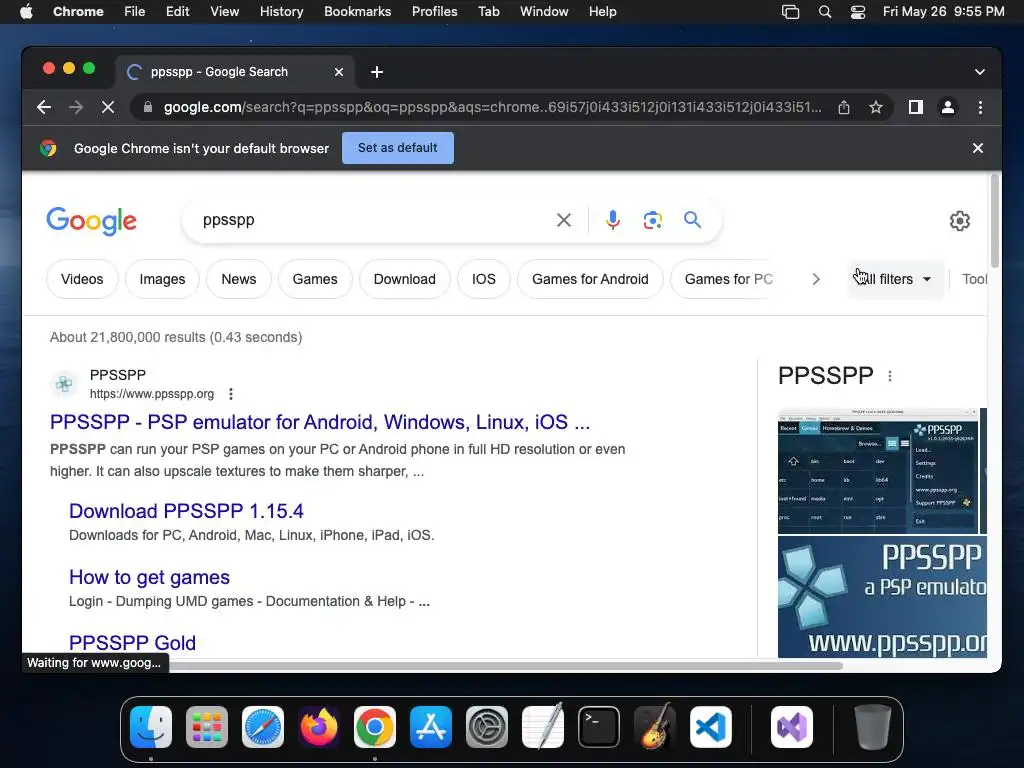Expand the tab search chevron
1024x768 pixels.
980,72
